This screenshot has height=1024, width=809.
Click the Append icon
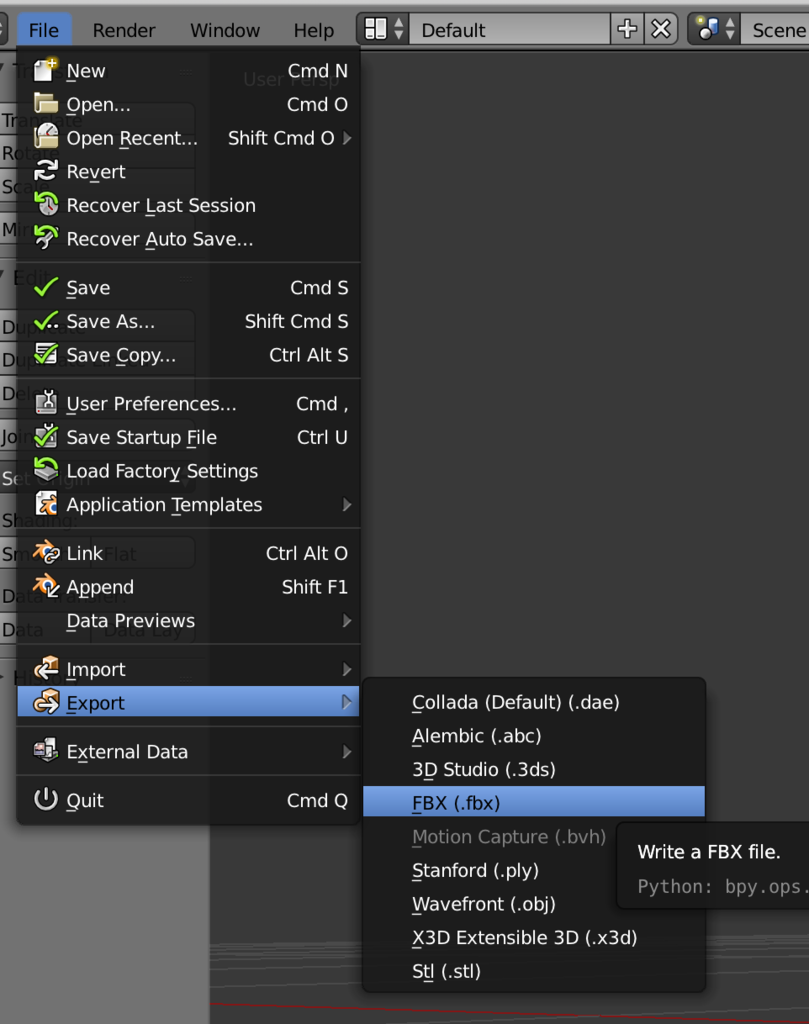click(46, 586)
